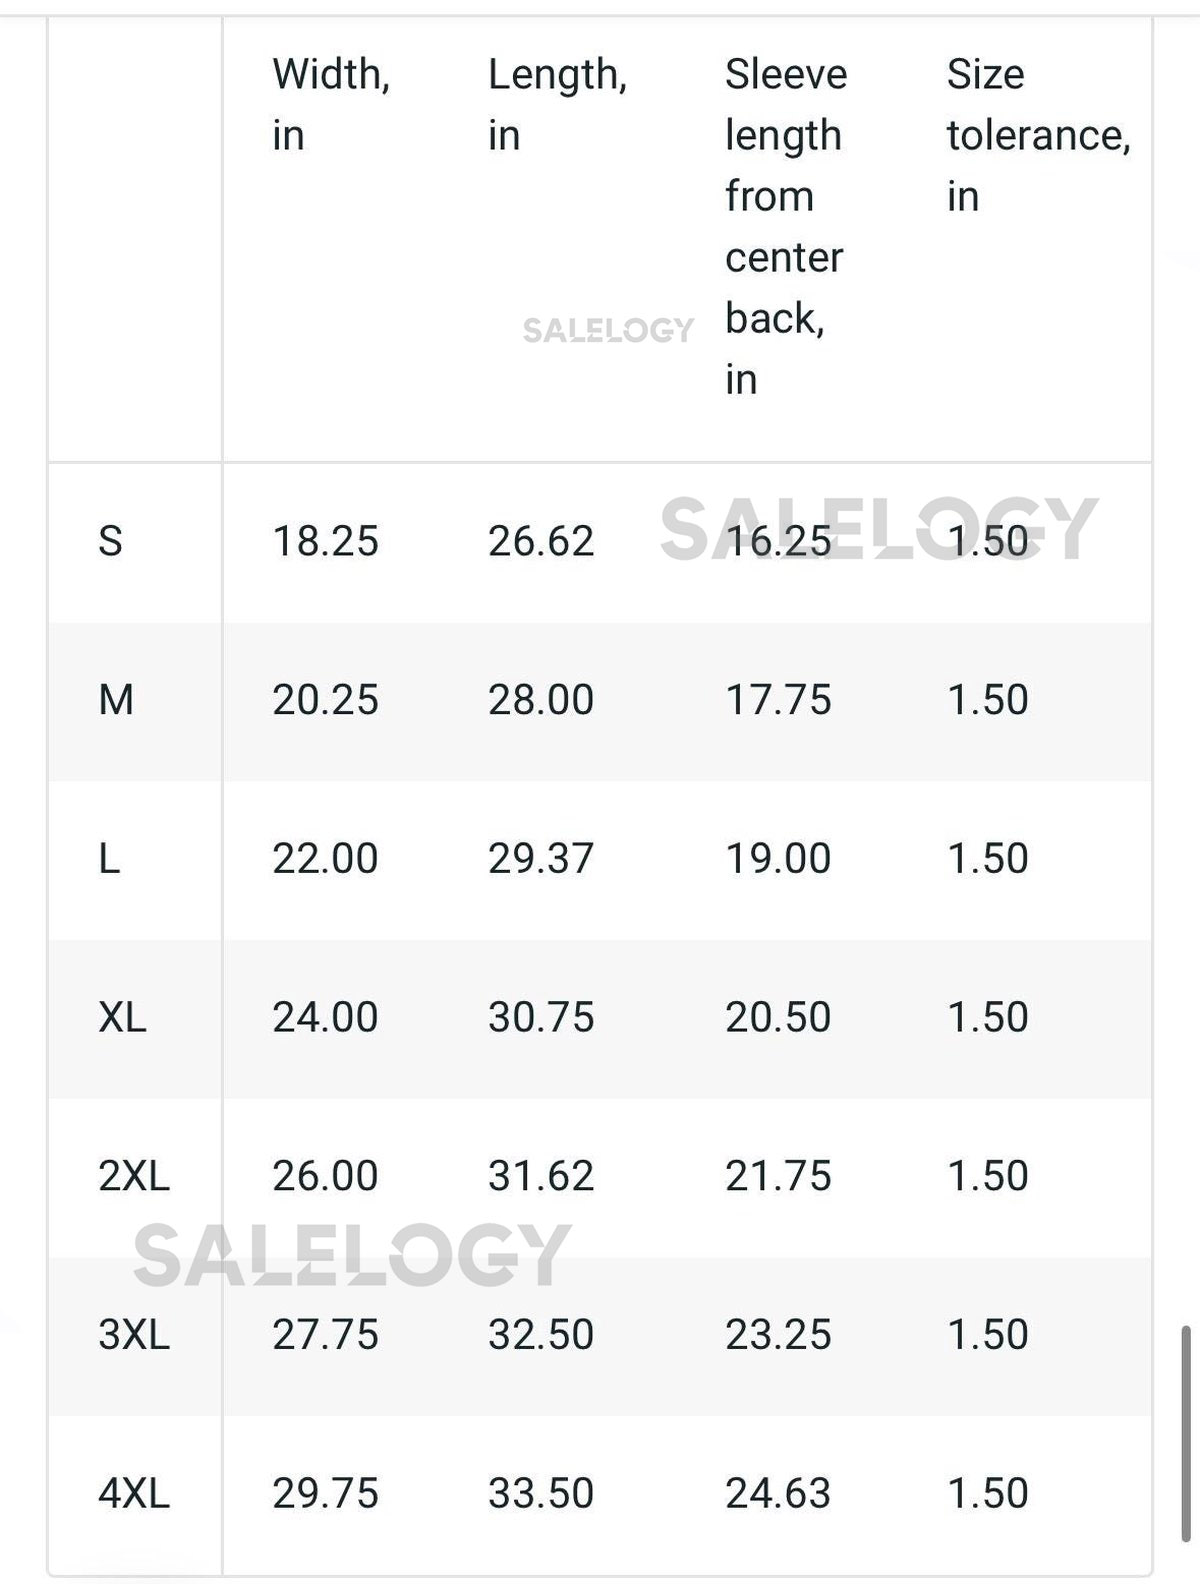The height and width of the screenshot is (1584, 1200).
Task: Click the width value 26.00
Action: (325, 1176)
